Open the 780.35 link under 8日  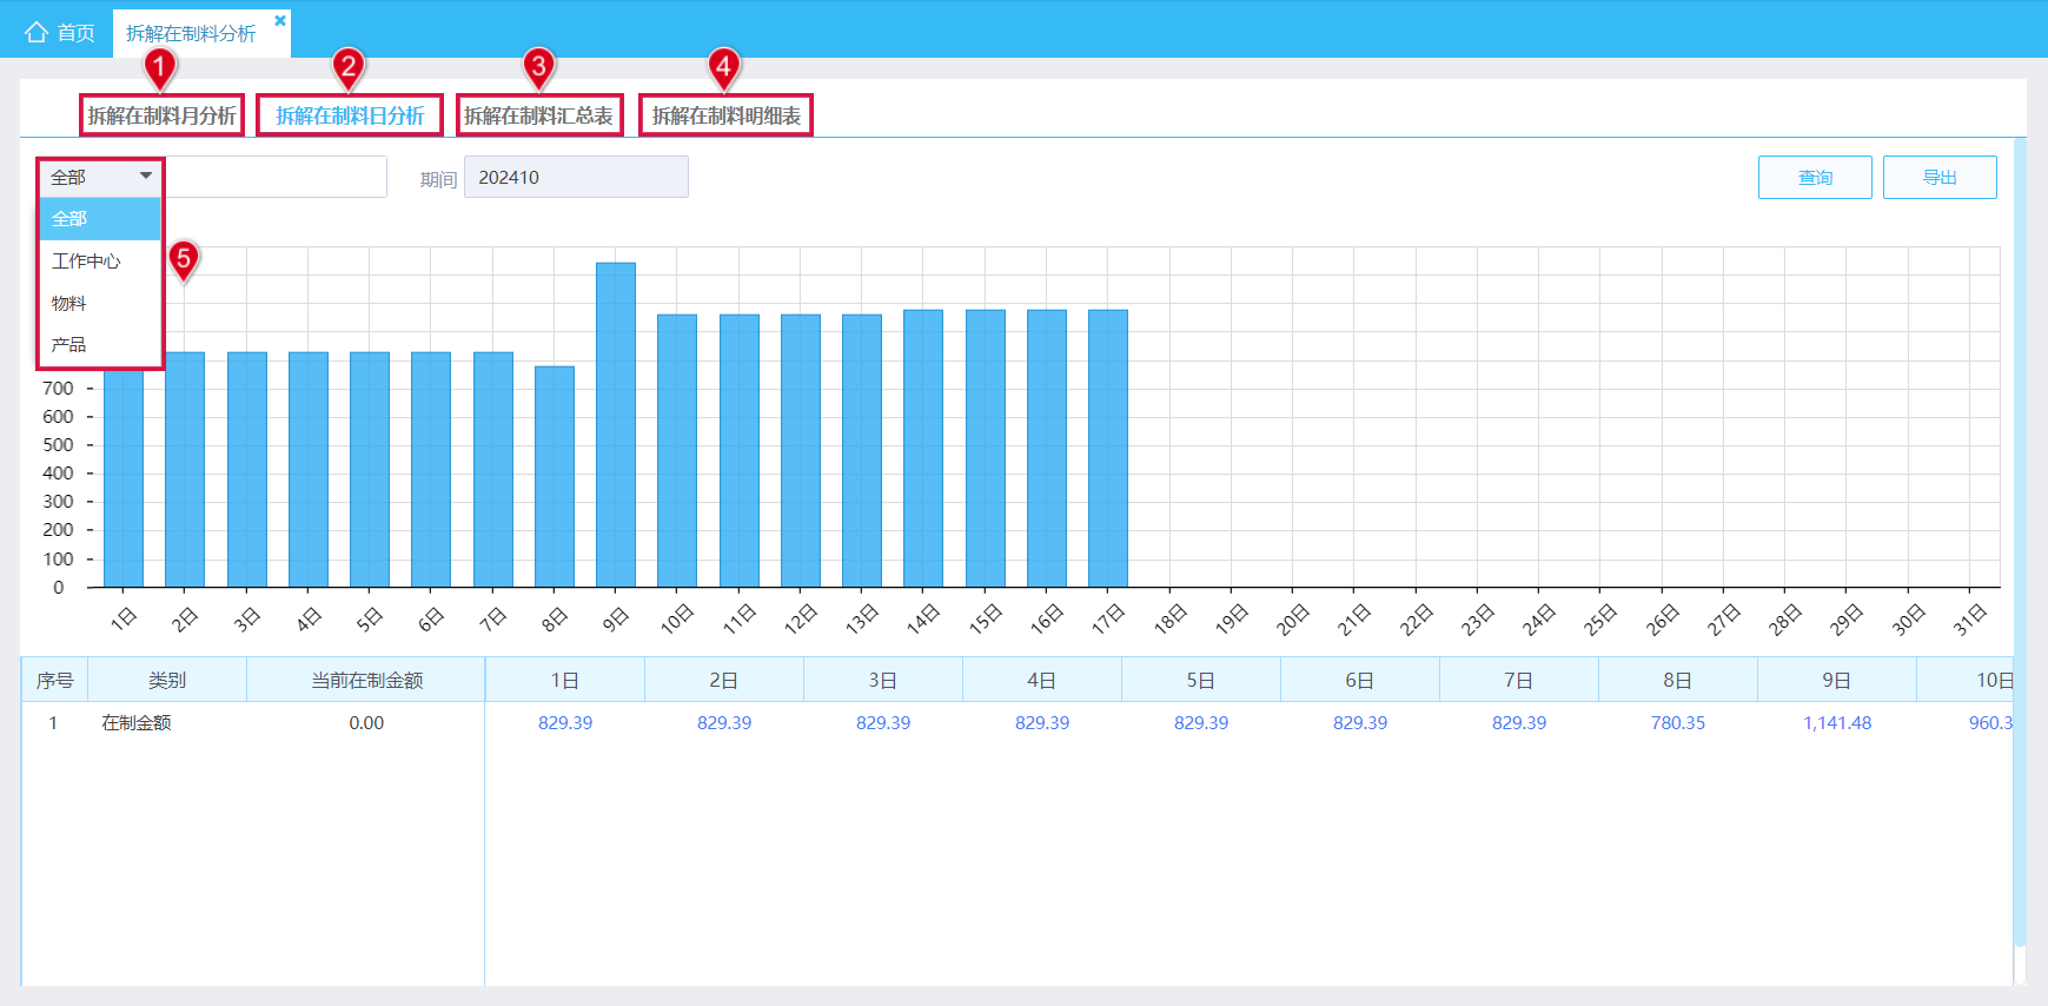(1678, 723)
